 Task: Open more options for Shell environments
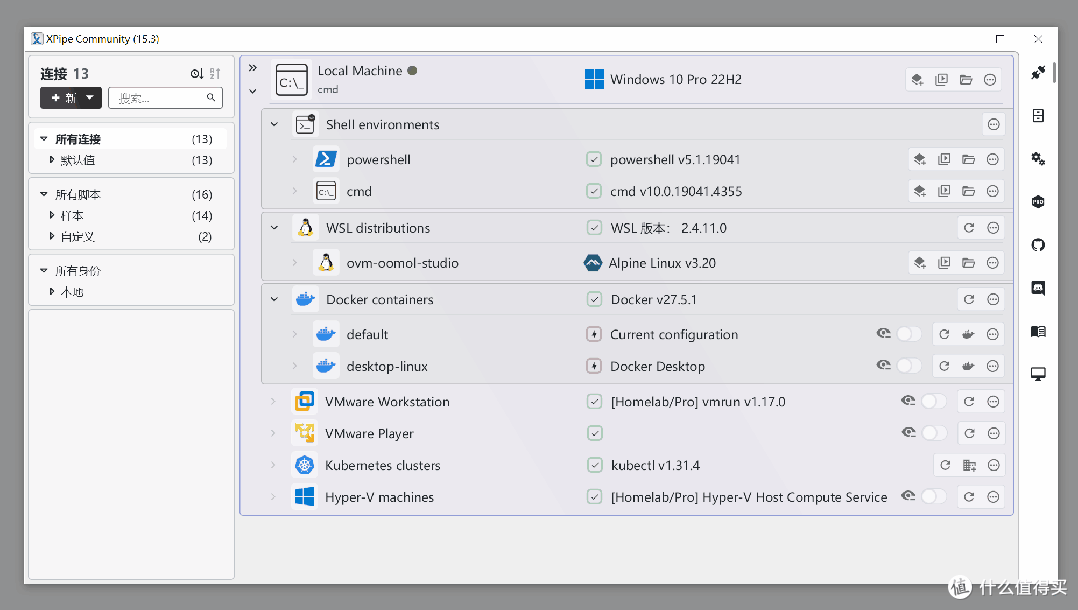tap(993, 124)
